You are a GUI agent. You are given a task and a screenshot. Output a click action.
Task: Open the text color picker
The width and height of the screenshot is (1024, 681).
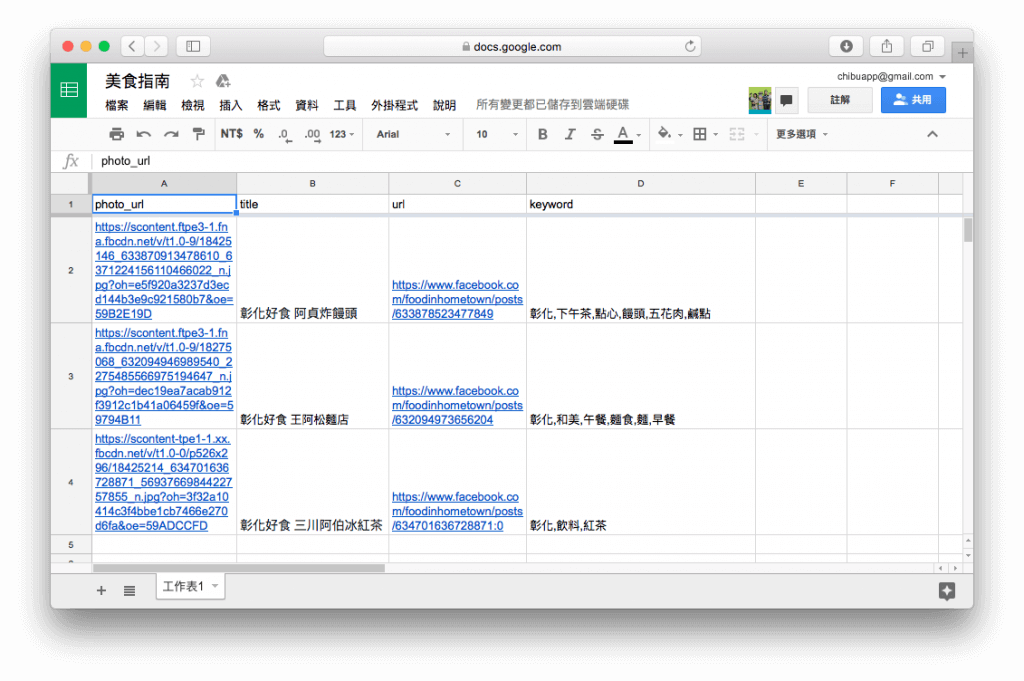click(623, 134)
